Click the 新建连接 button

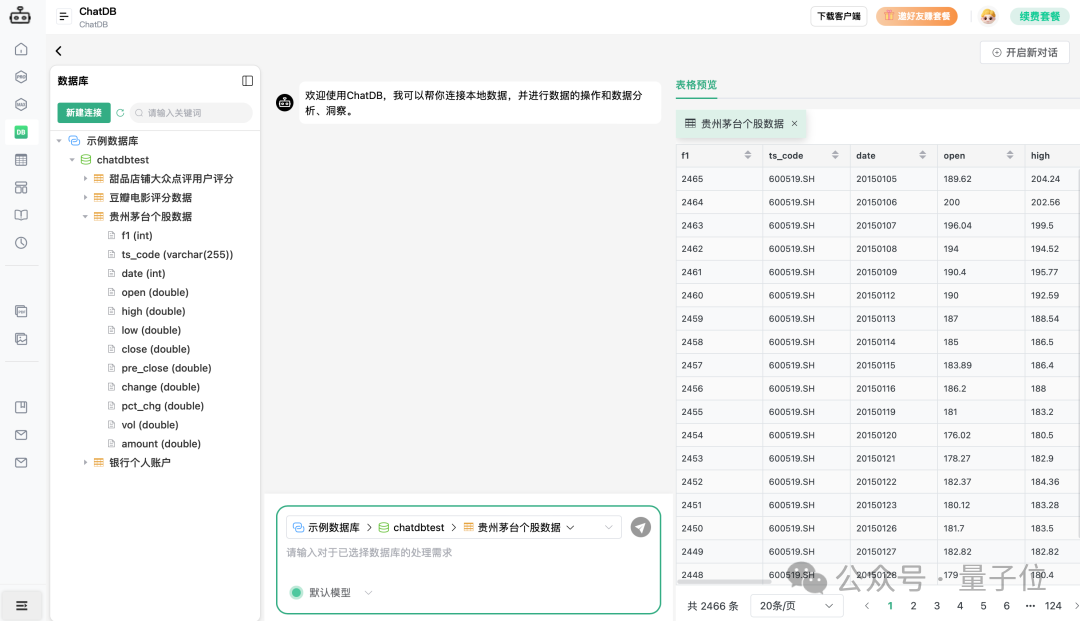click(84, 112)
